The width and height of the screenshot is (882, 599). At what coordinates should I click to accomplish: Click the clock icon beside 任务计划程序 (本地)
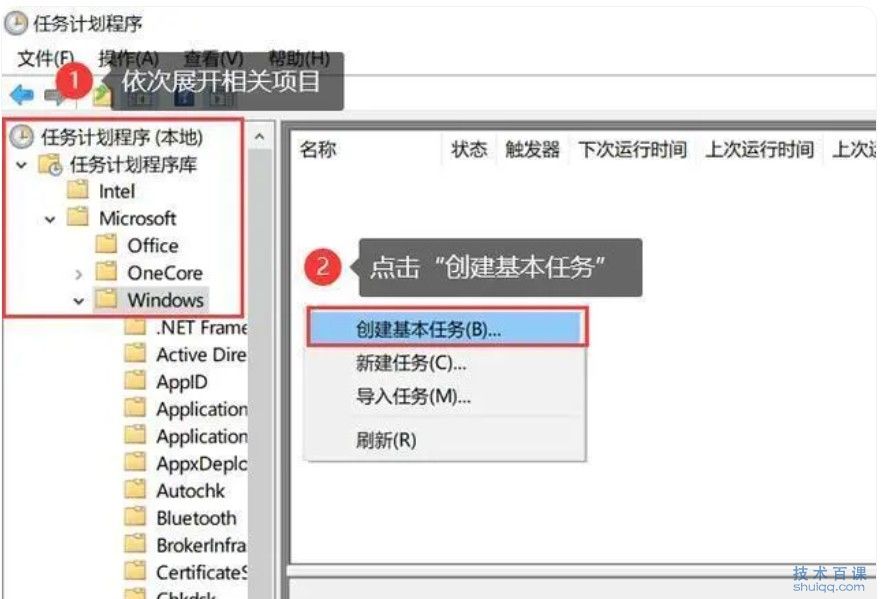point(22,137)
